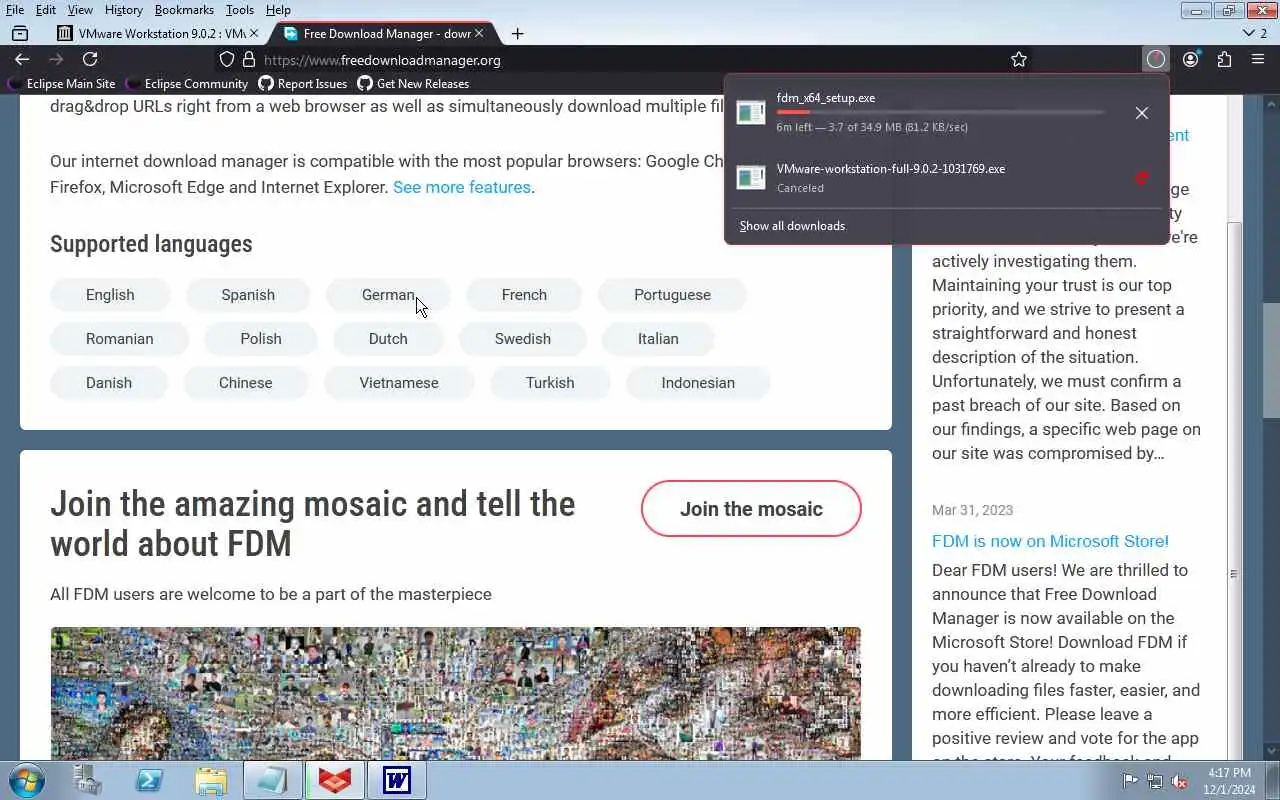The width and height of the screenshot is (1280, 800).
Task: Open the Report Issues bookmark
Action: (x=303, y=84)
